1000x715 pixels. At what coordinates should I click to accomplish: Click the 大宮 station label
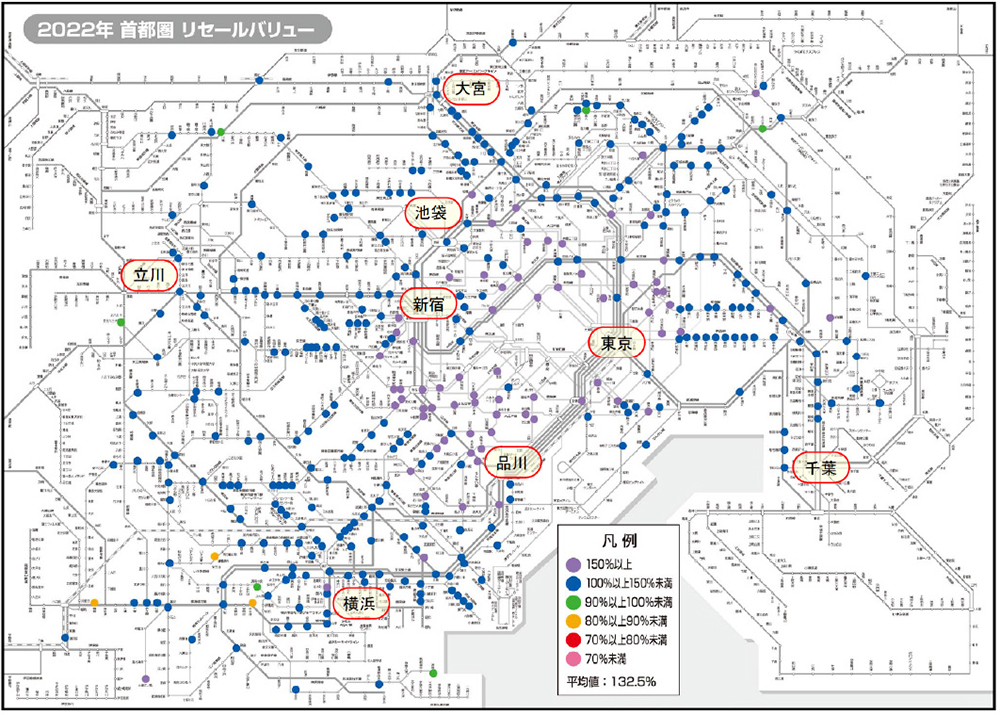(x=471, y=90)
